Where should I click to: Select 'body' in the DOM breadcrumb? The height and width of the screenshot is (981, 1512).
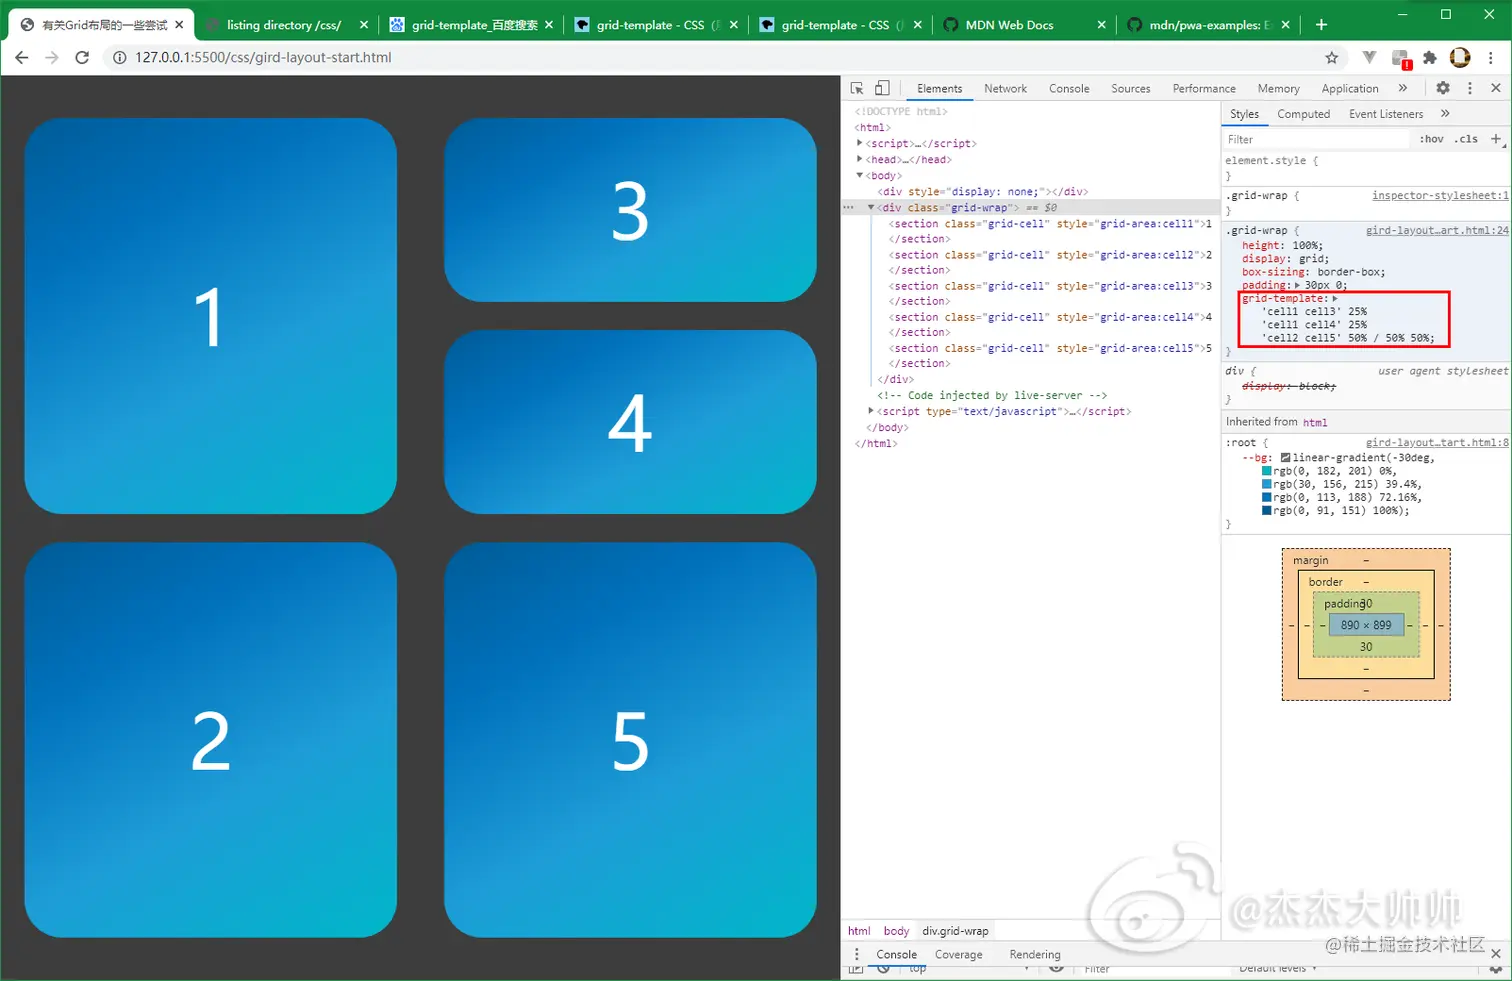[896, 931]
